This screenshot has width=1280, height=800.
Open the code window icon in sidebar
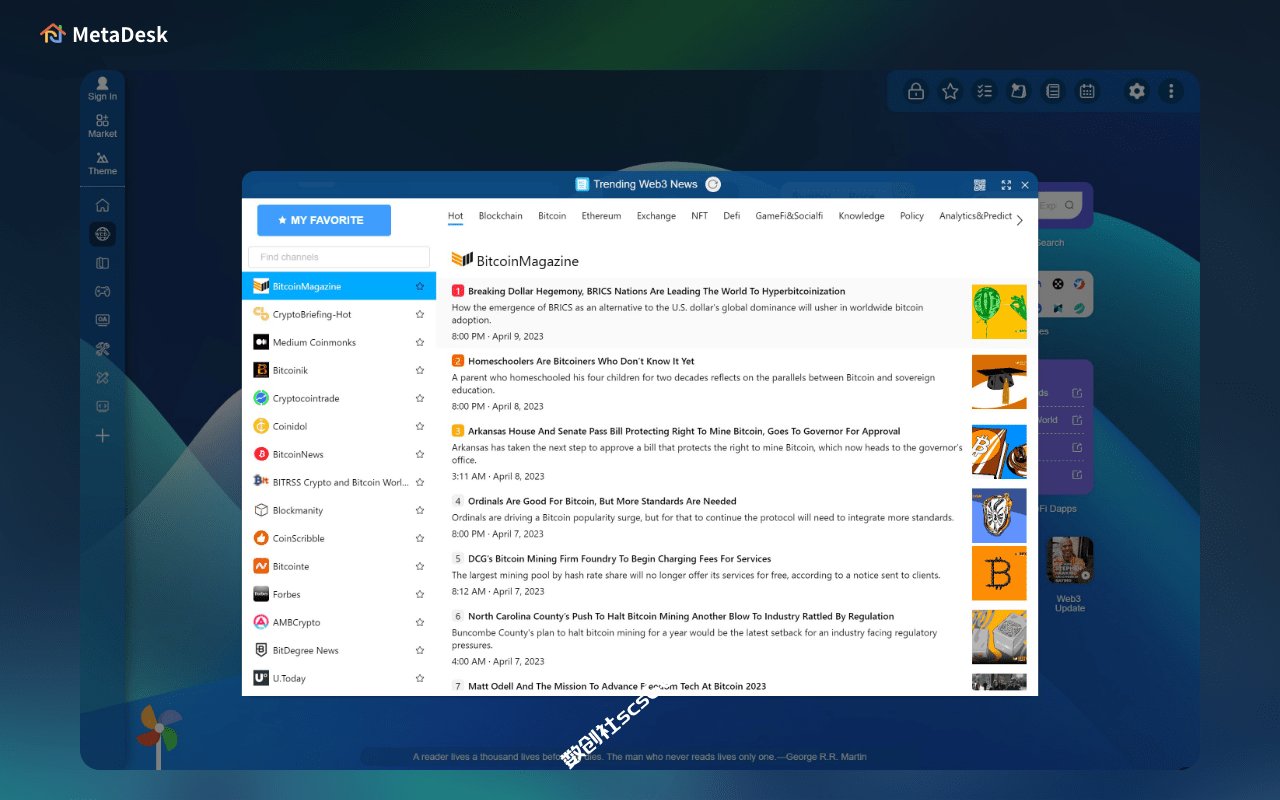(102, 406)
